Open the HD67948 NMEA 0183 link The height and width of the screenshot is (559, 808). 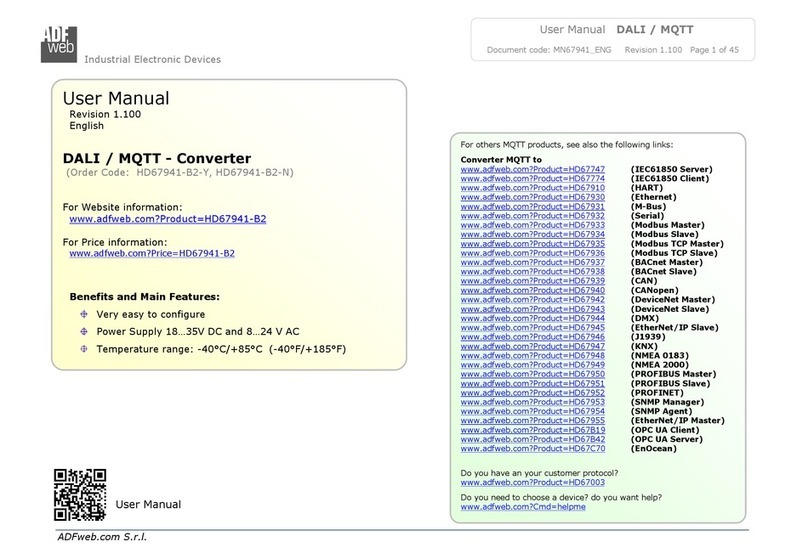533,355
